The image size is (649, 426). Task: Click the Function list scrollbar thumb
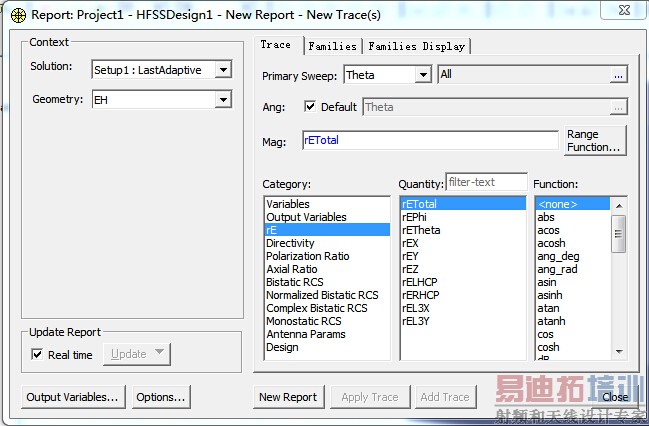pos(618,234)
